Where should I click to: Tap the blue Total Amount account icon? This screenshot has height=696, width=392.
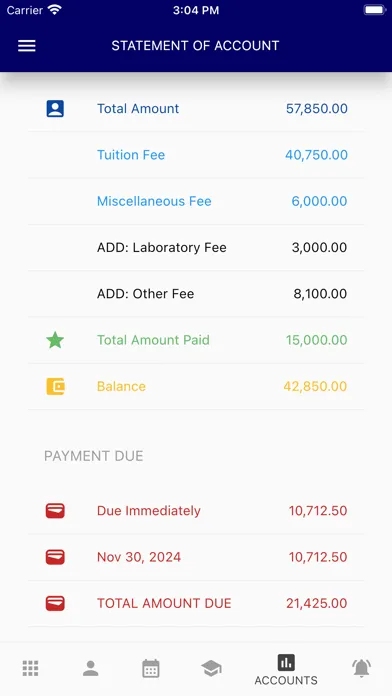pos(55,108)
